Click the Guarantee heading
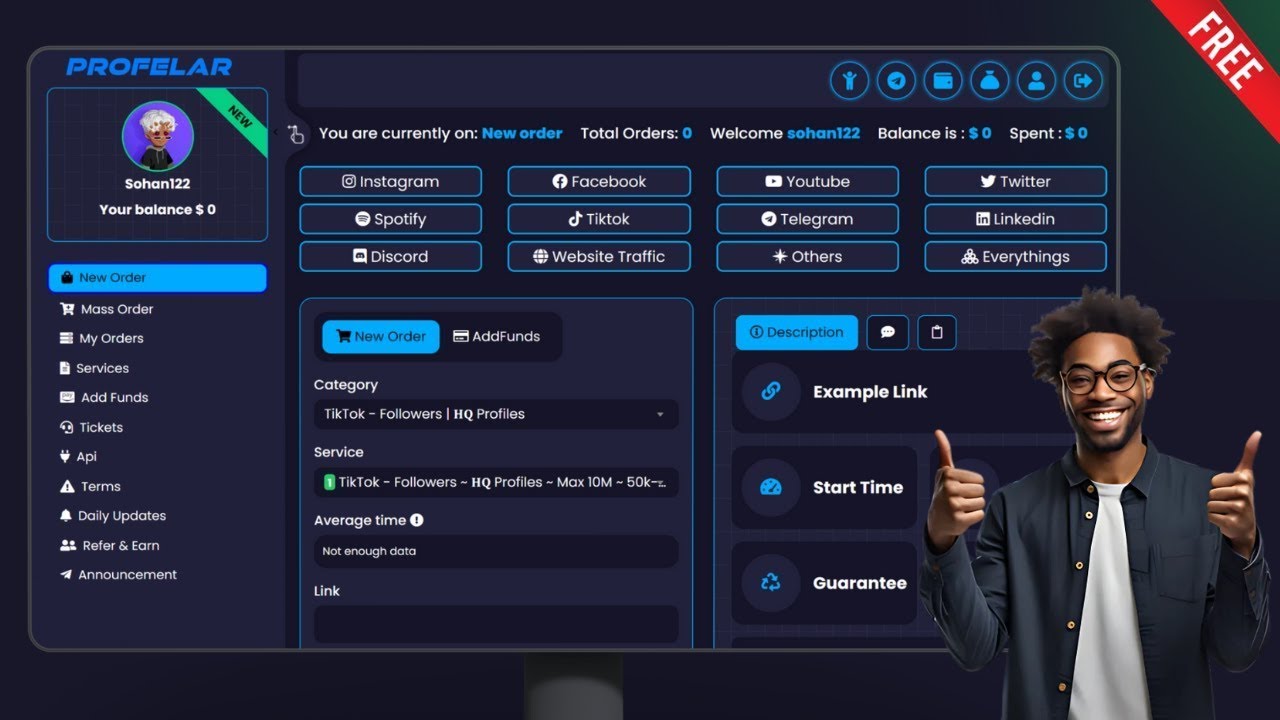This screenshot has width=1280, height=720. [x=860, y=583]
